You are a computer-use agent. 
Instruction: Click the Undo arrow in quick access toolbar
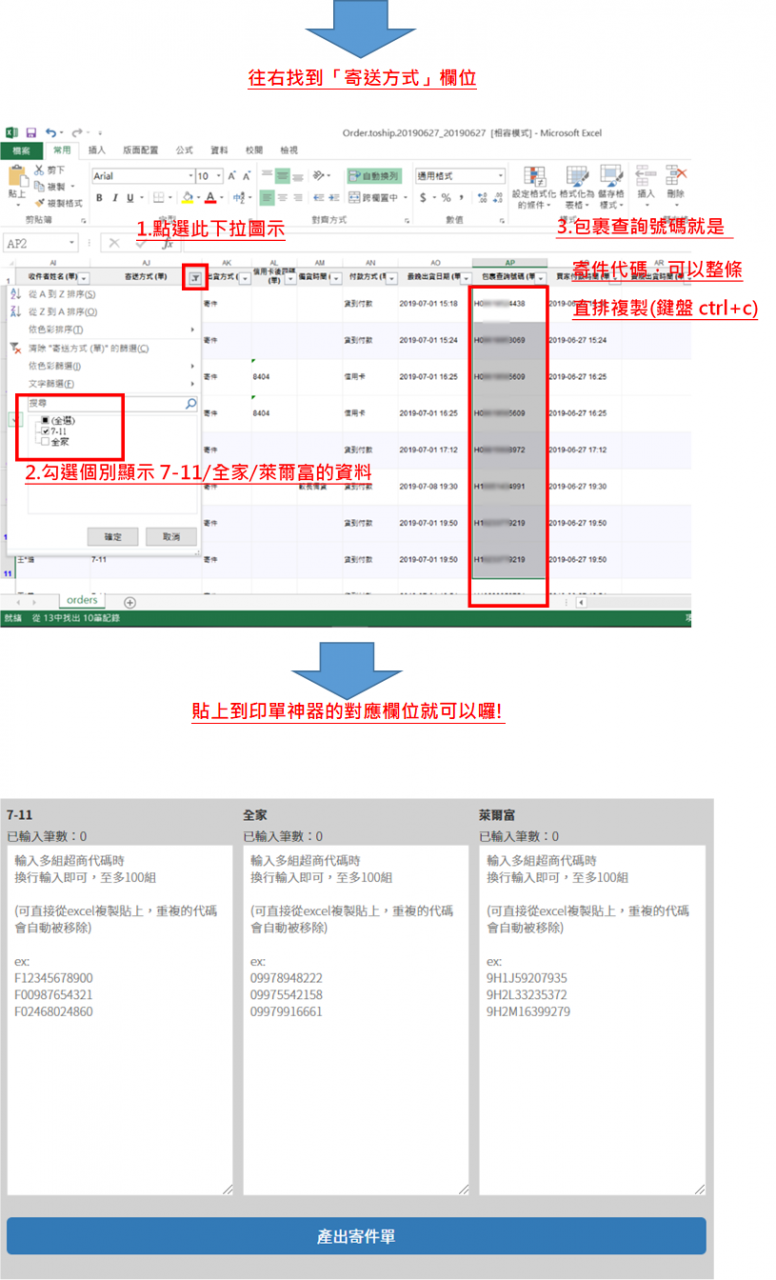50,132
